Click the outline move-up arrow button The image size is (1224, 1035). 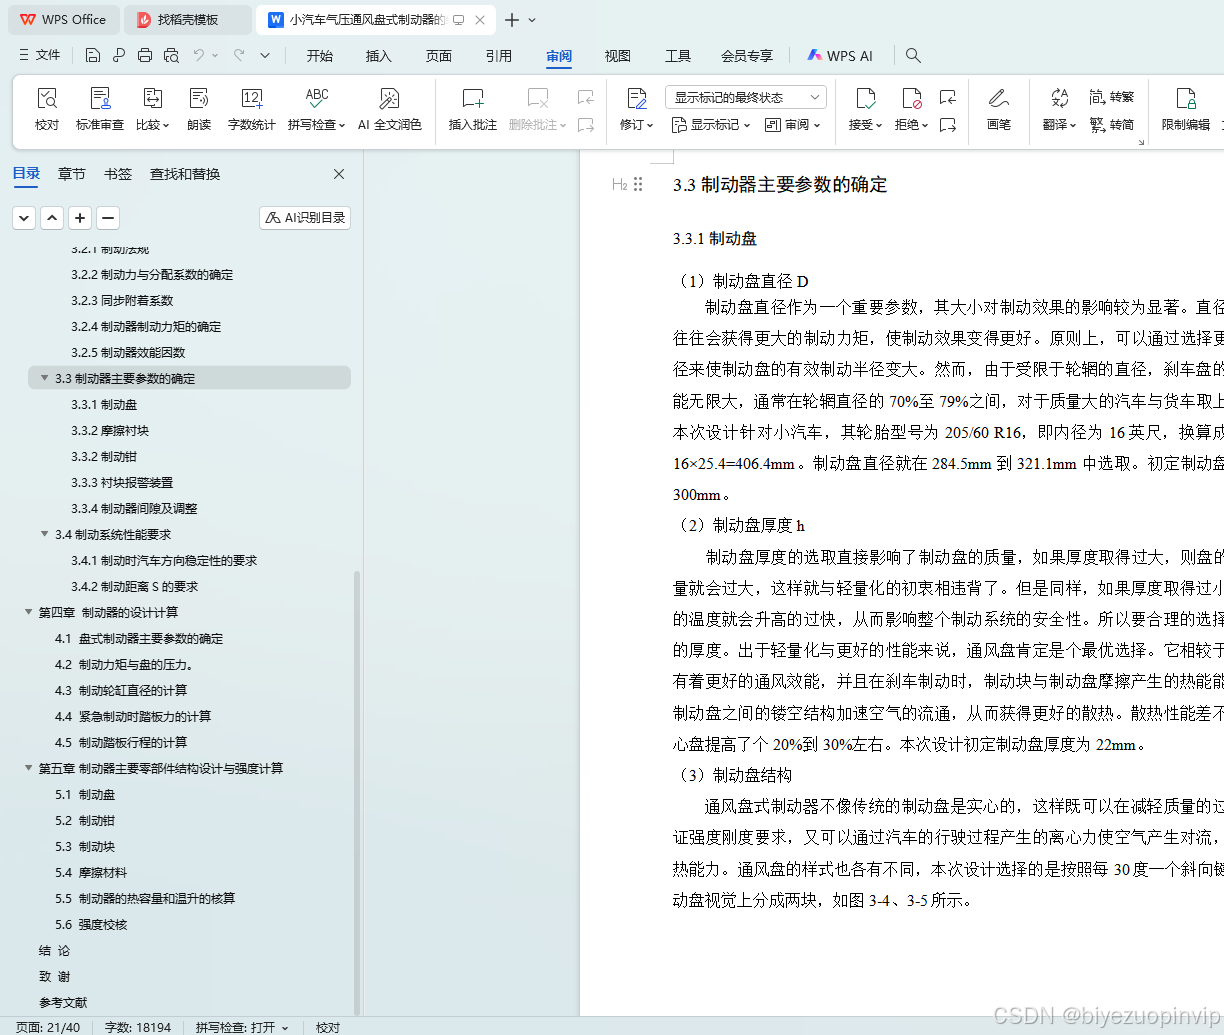52,217
